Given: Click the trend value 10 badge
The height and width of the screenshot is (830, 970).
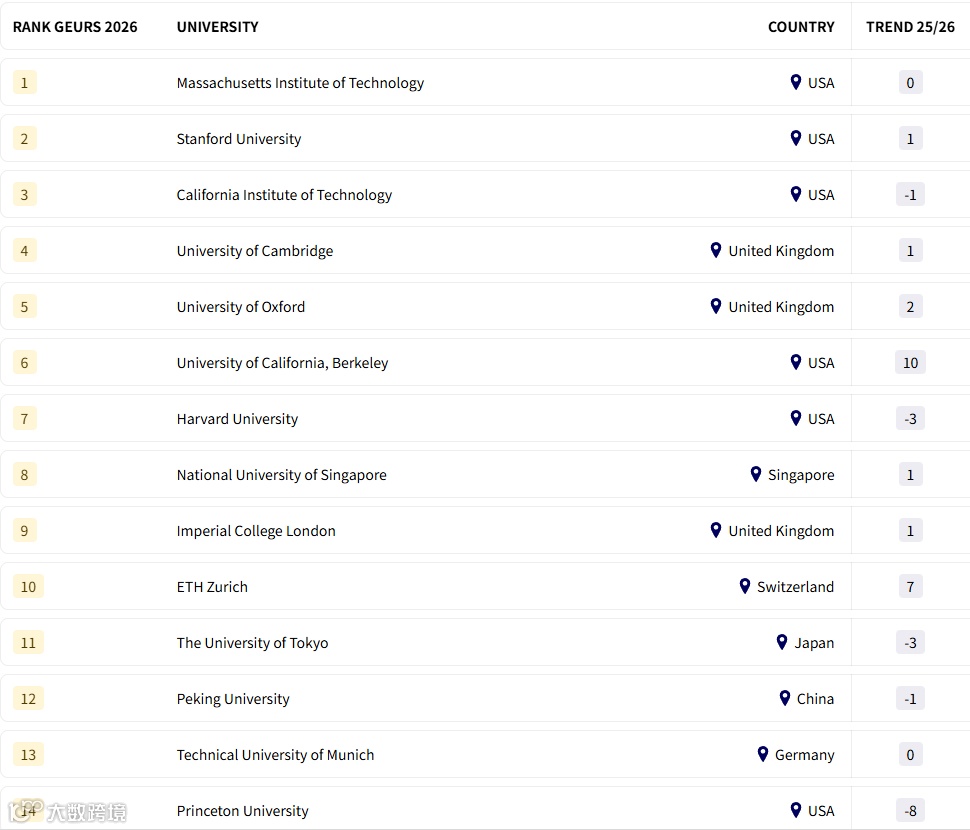Looking at the screenshot, I should coord(910,363).
